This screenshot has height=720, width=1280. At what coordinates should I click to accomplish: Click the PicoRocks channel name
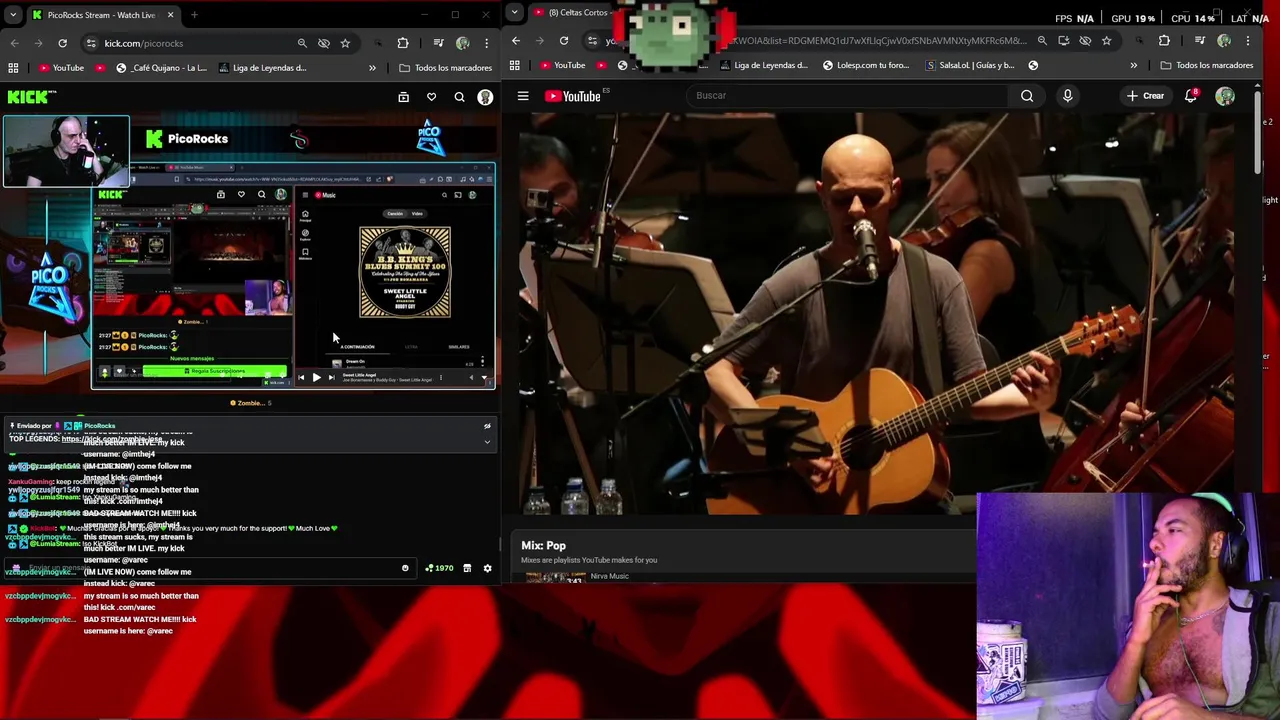(x=198, y=139)
